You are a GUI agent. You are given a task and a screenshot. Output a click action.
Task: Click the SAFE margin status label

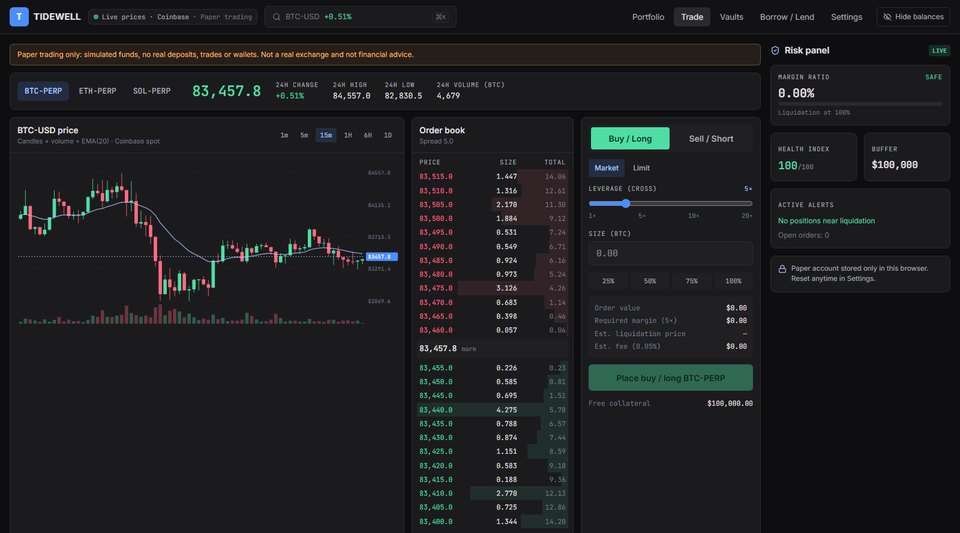click(x=934, y=77)
